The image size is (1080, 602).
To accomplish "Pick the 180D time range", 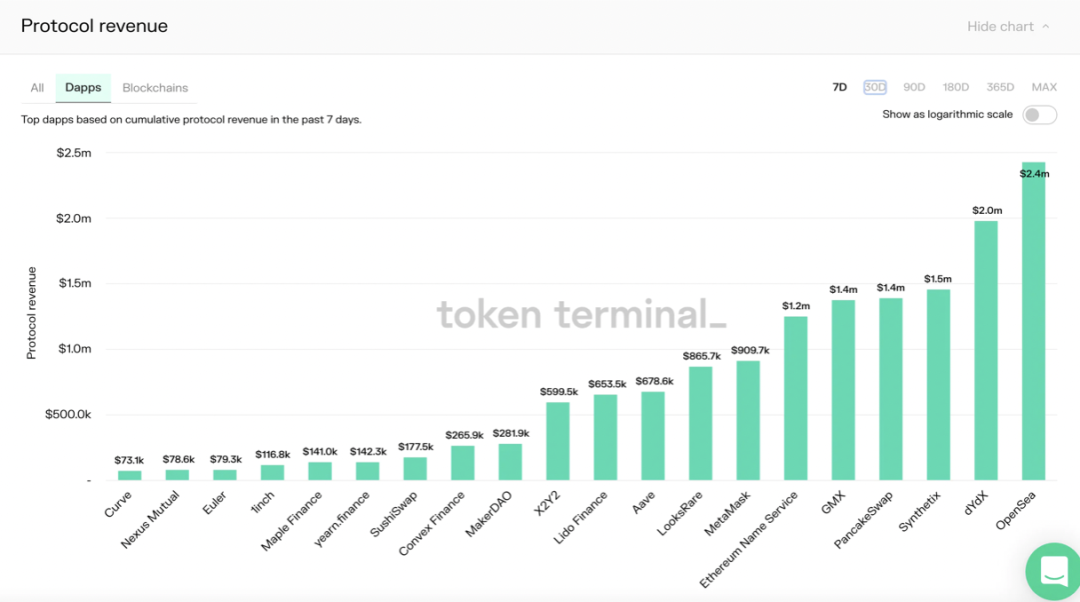I will click(x=955, y=87).
